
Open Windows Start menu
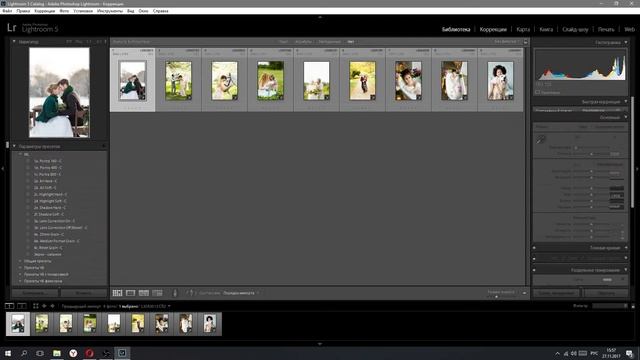pyautogui.click(x=8, y=353)
